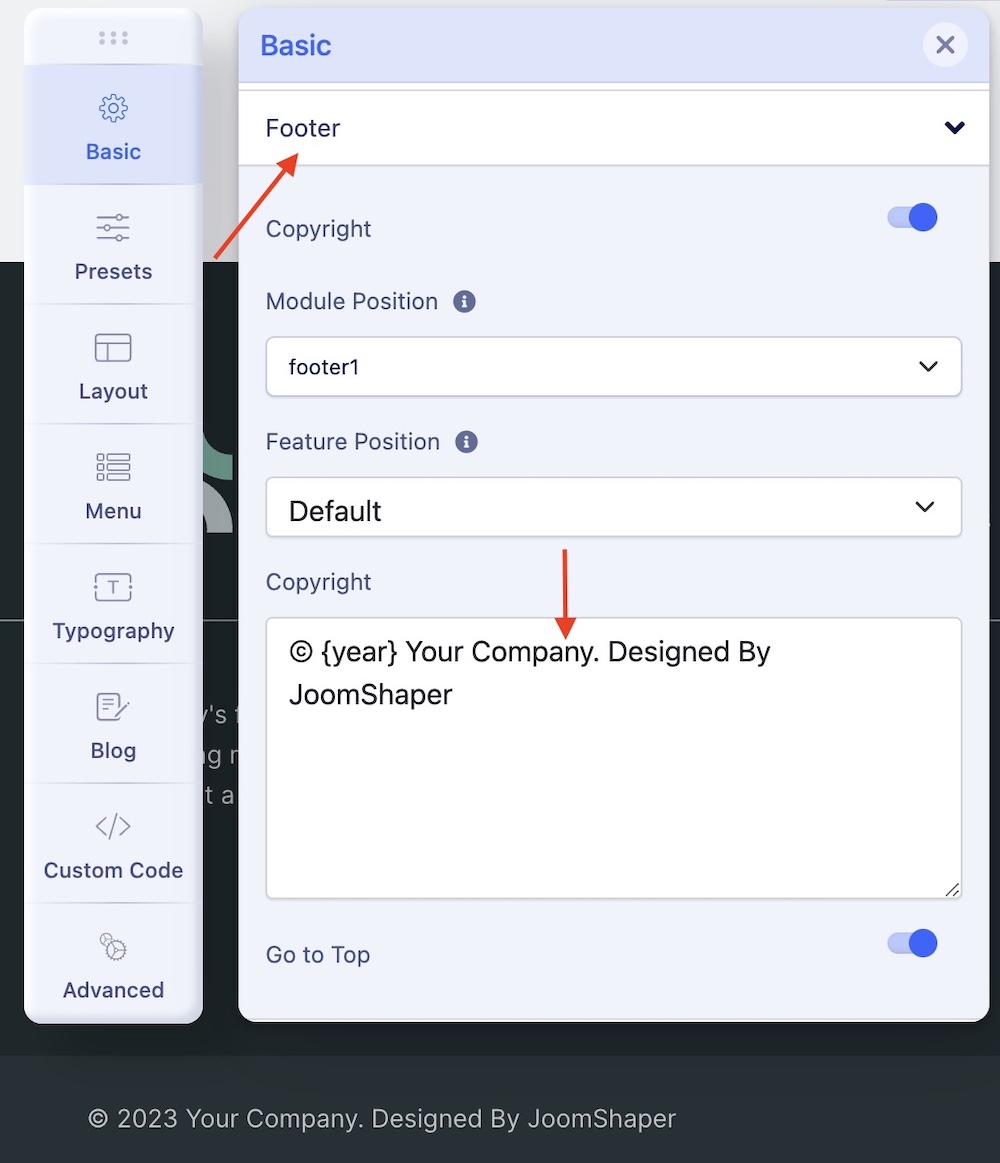The width and height of the screenshot is (1000, 1163).
Task: Open the Typography settings icon
Action: pos(113,587)
